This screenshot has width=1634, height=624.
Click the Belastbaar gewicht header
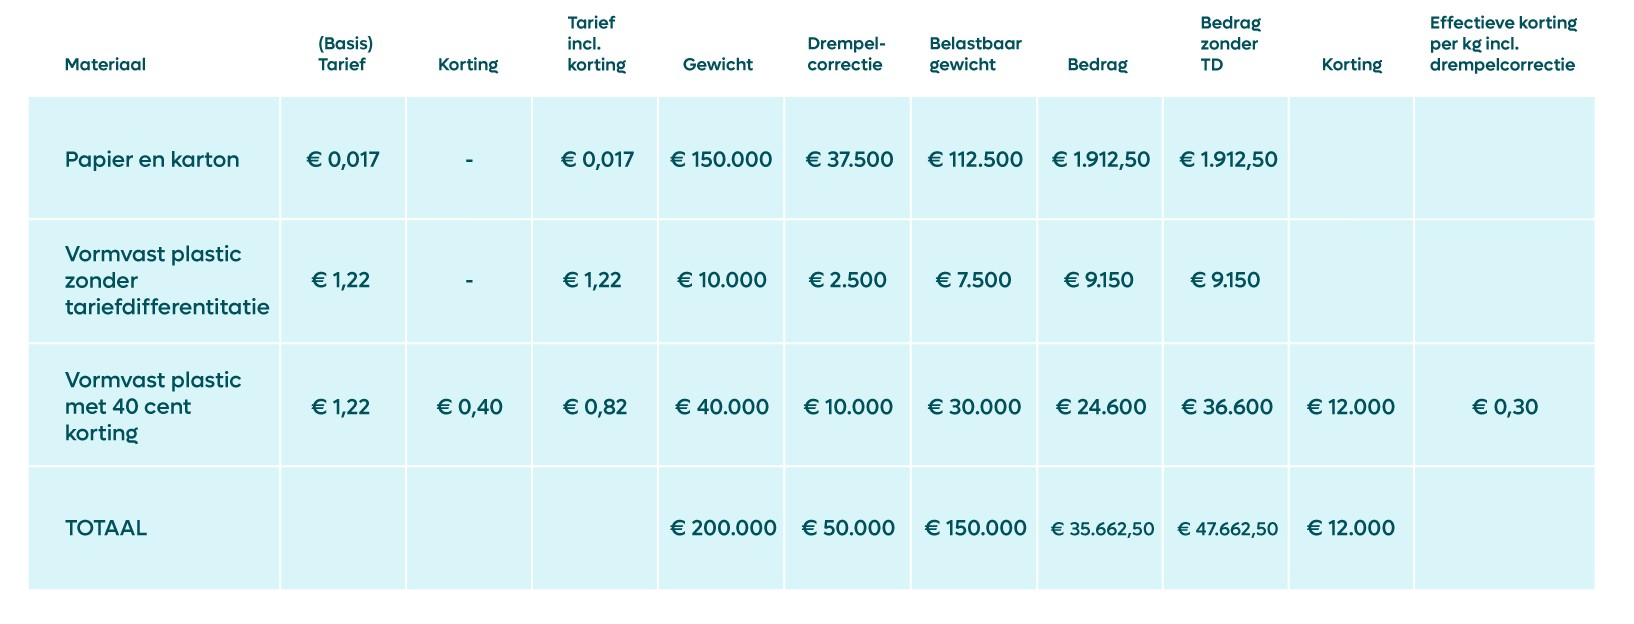(x=975, y=54)
